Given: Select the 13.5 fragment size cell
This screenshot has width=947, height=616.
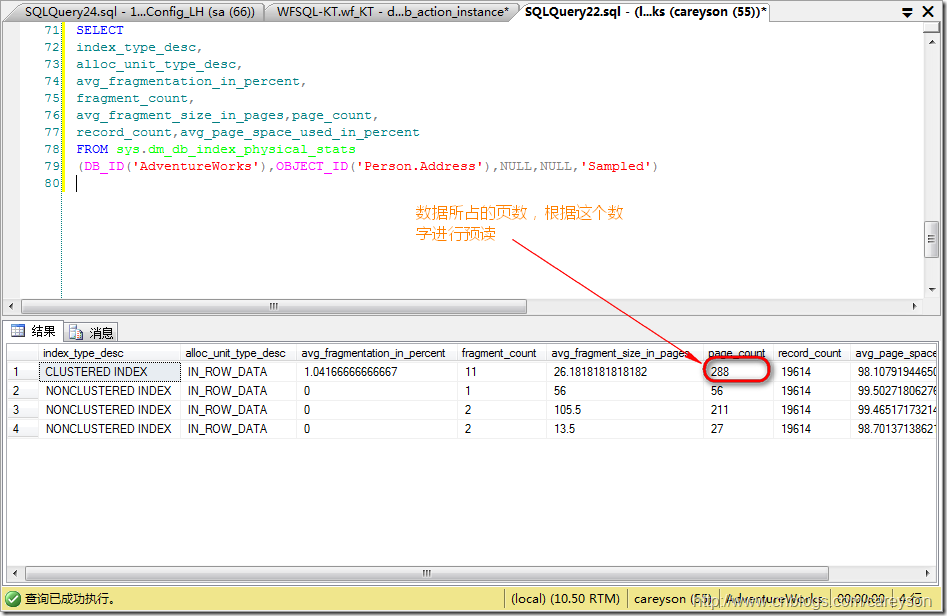Looking at the screenshot, I should pyautogui.click(x=624, y=429).
